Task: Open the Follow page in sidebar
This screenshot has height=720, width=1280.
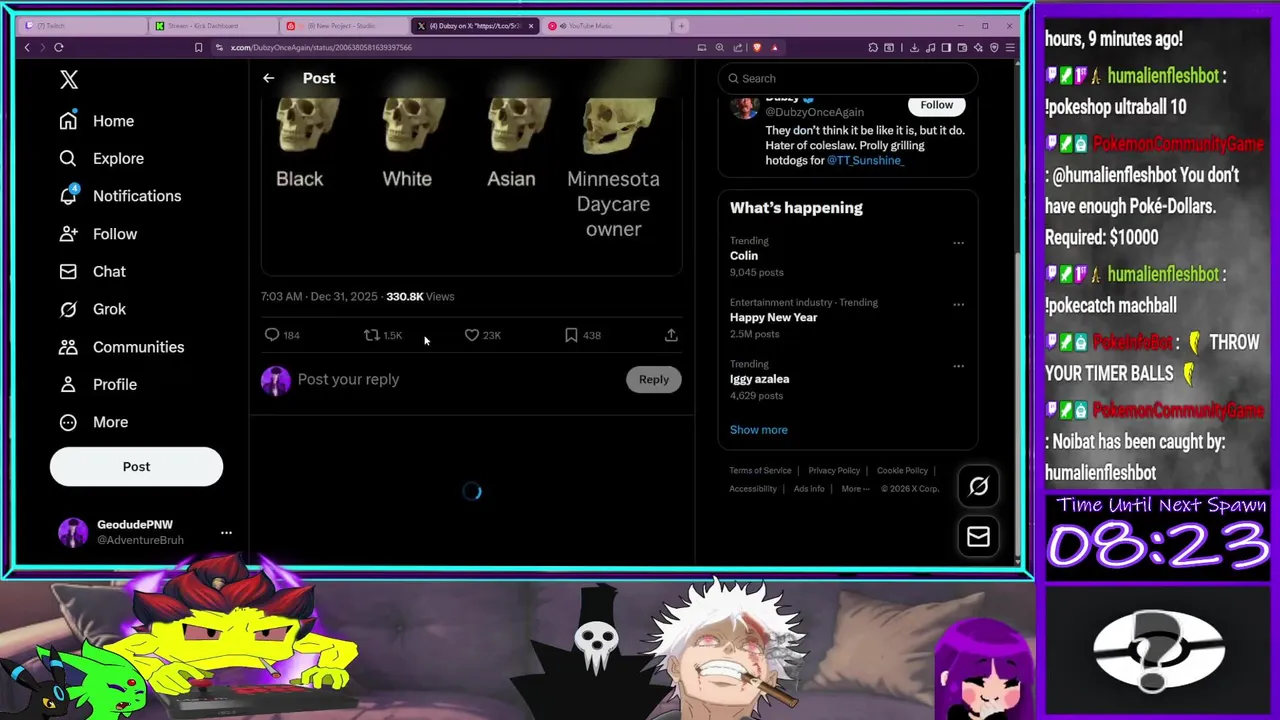Action: click(x=98, y=234)
